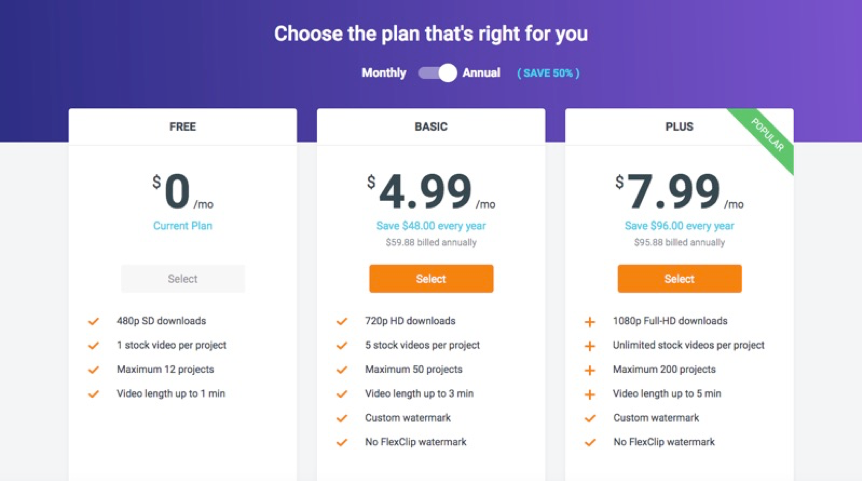Image resolution: width=862 pixels, height=481 pixels.
Task: Click the Save $96.00 every year text
Action: coord(679,226)
